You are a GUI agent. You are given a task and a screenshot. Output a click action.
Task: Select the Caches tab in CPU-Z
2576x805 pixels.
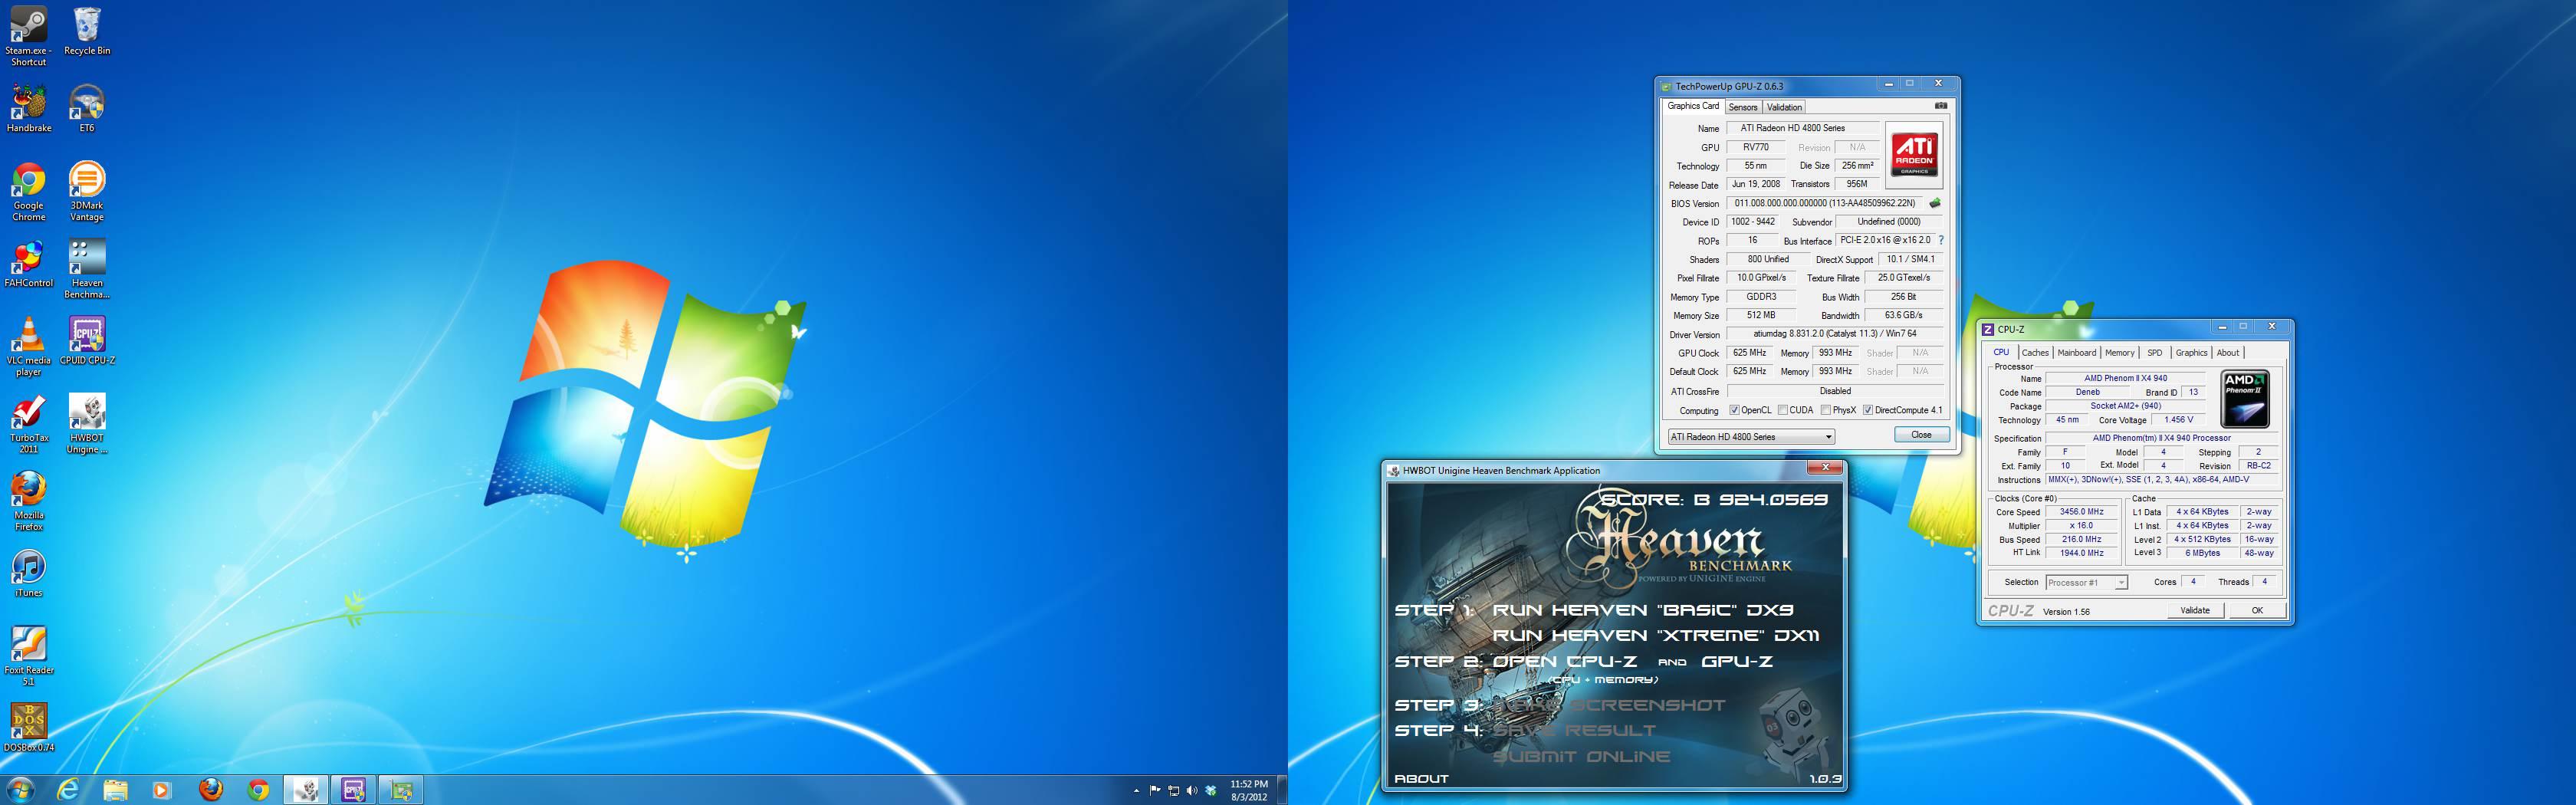2035,353
